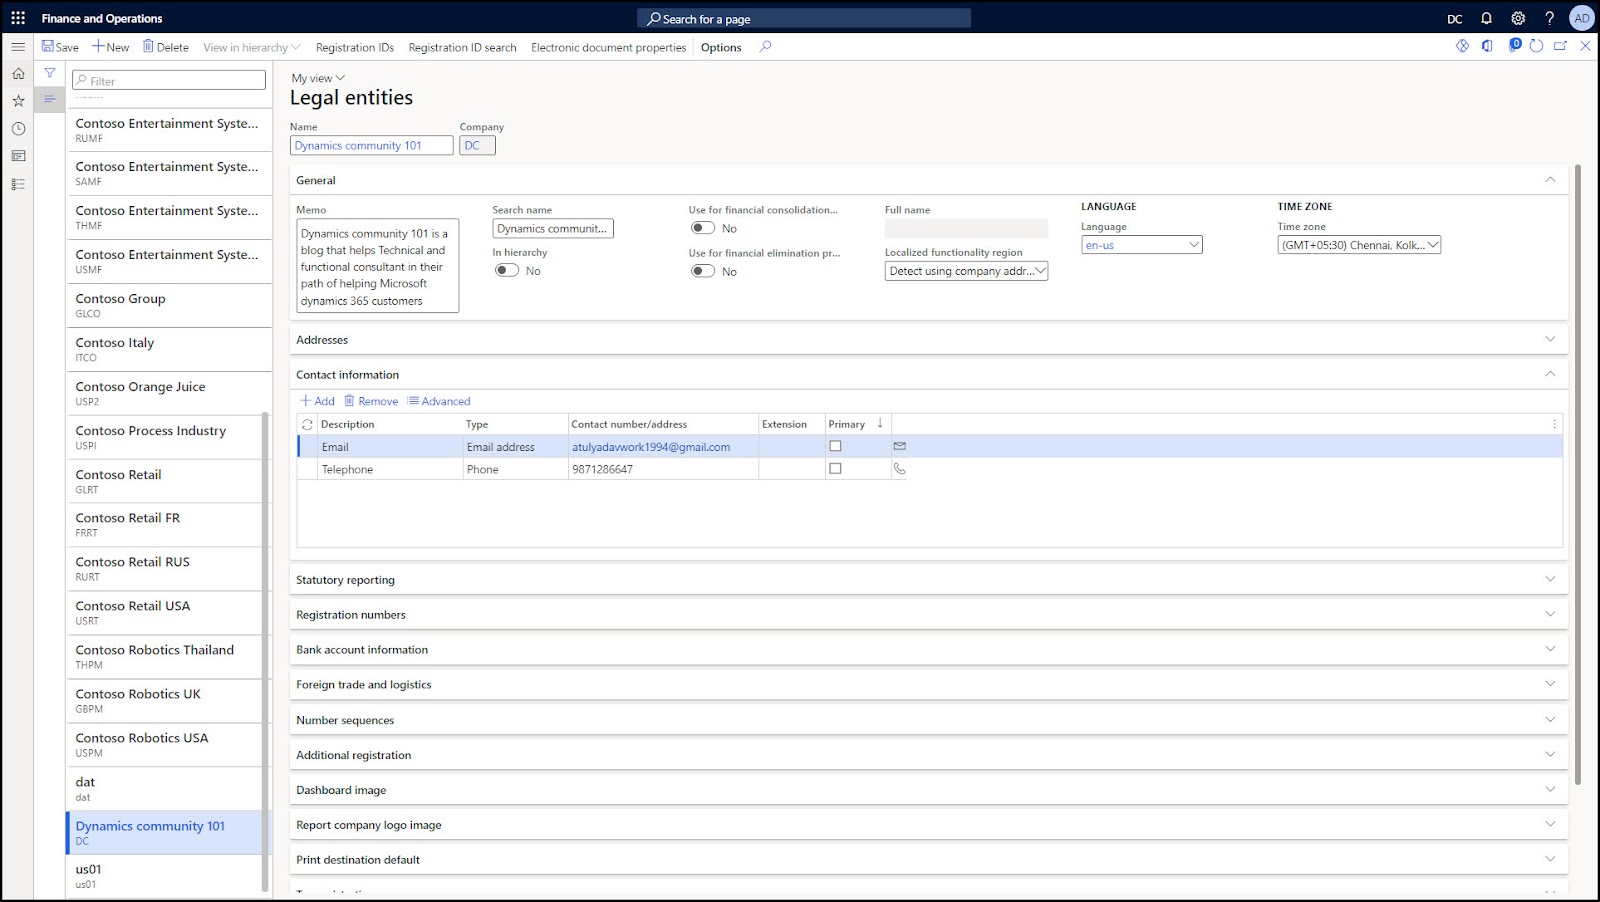This screenshot has height=902, width=1600.
Task: Click the DC company picker in header
Action: [1455, 18]
